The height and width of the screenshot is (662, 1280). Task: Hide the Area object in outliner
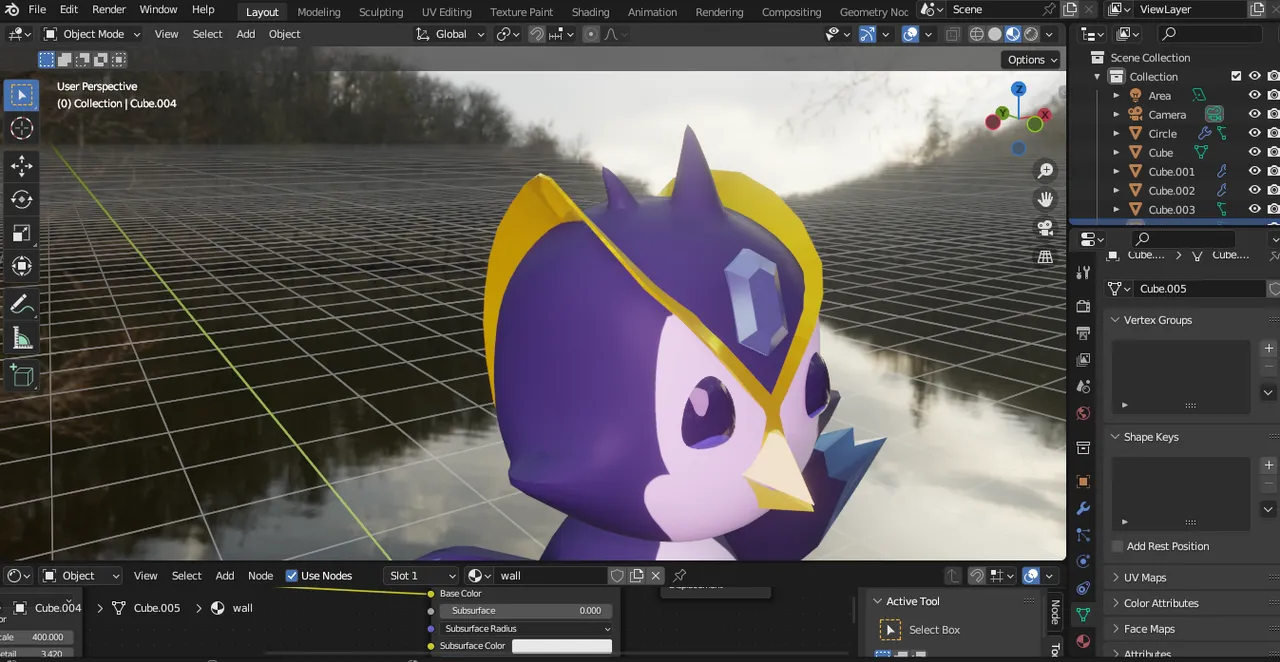1254,96
